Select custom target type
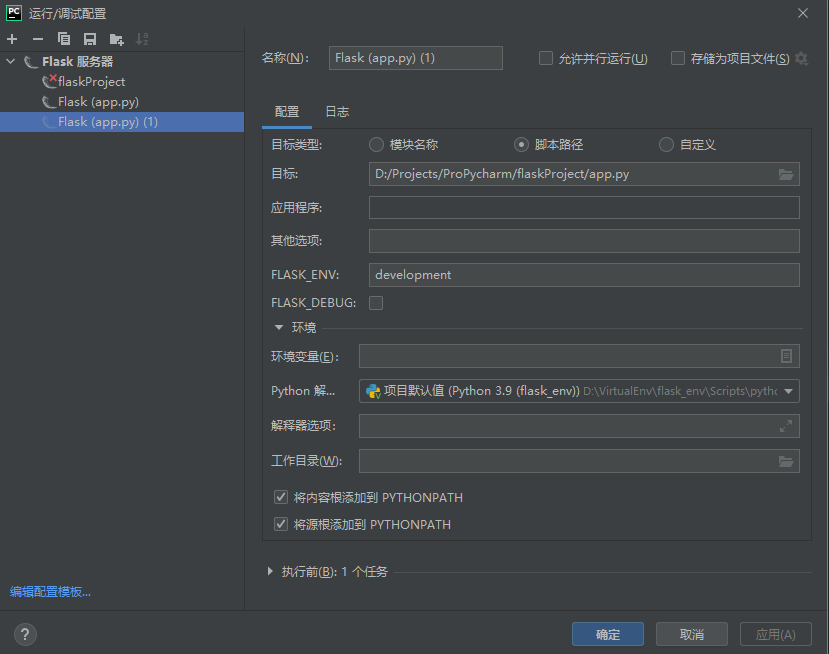This screenshot has height=654, width=829. click(x=666, y=145)
